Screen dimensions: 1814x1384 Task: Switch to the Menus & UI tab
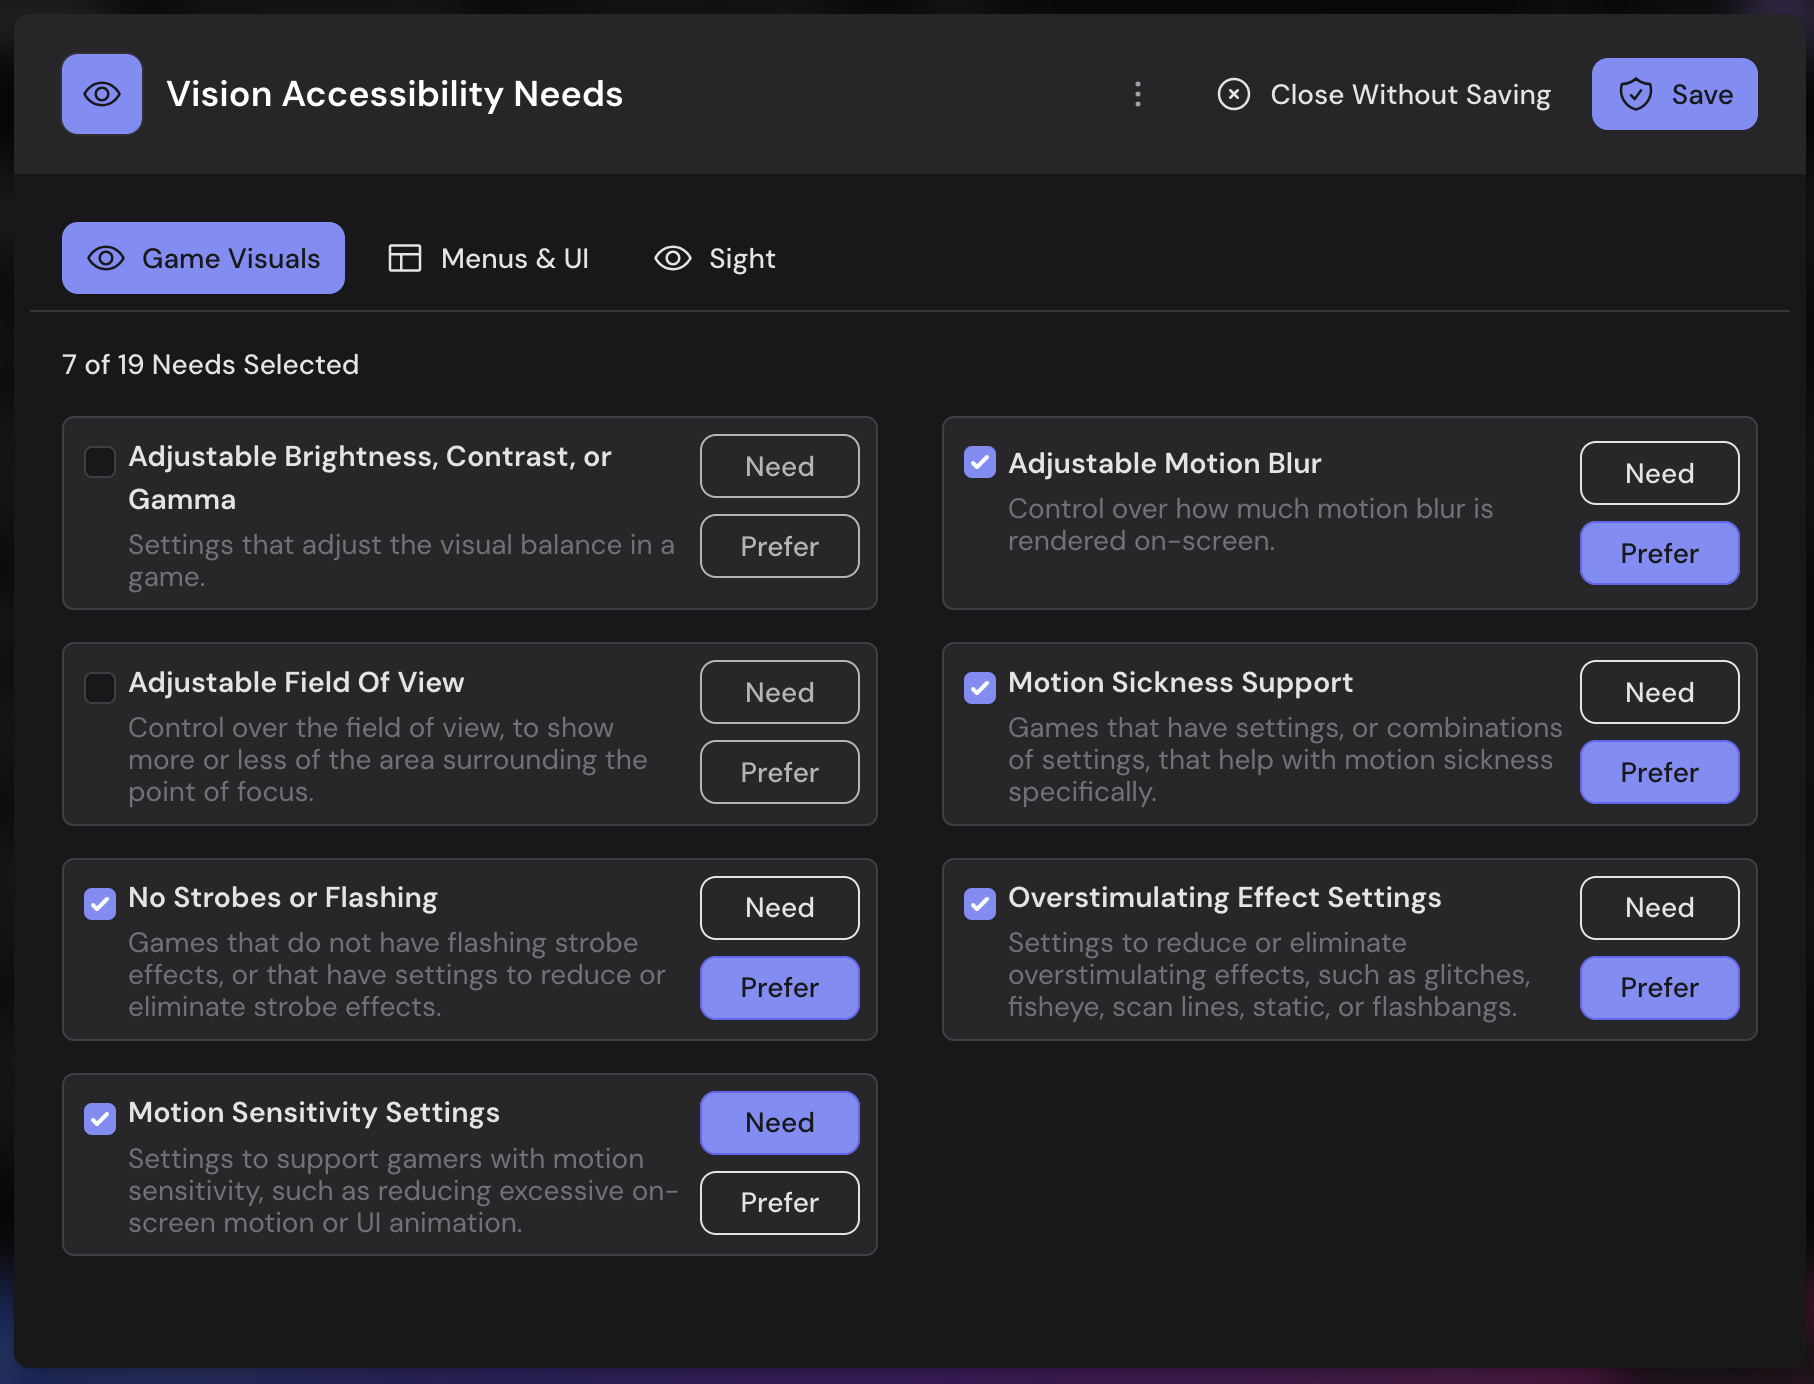click(514, 258)
